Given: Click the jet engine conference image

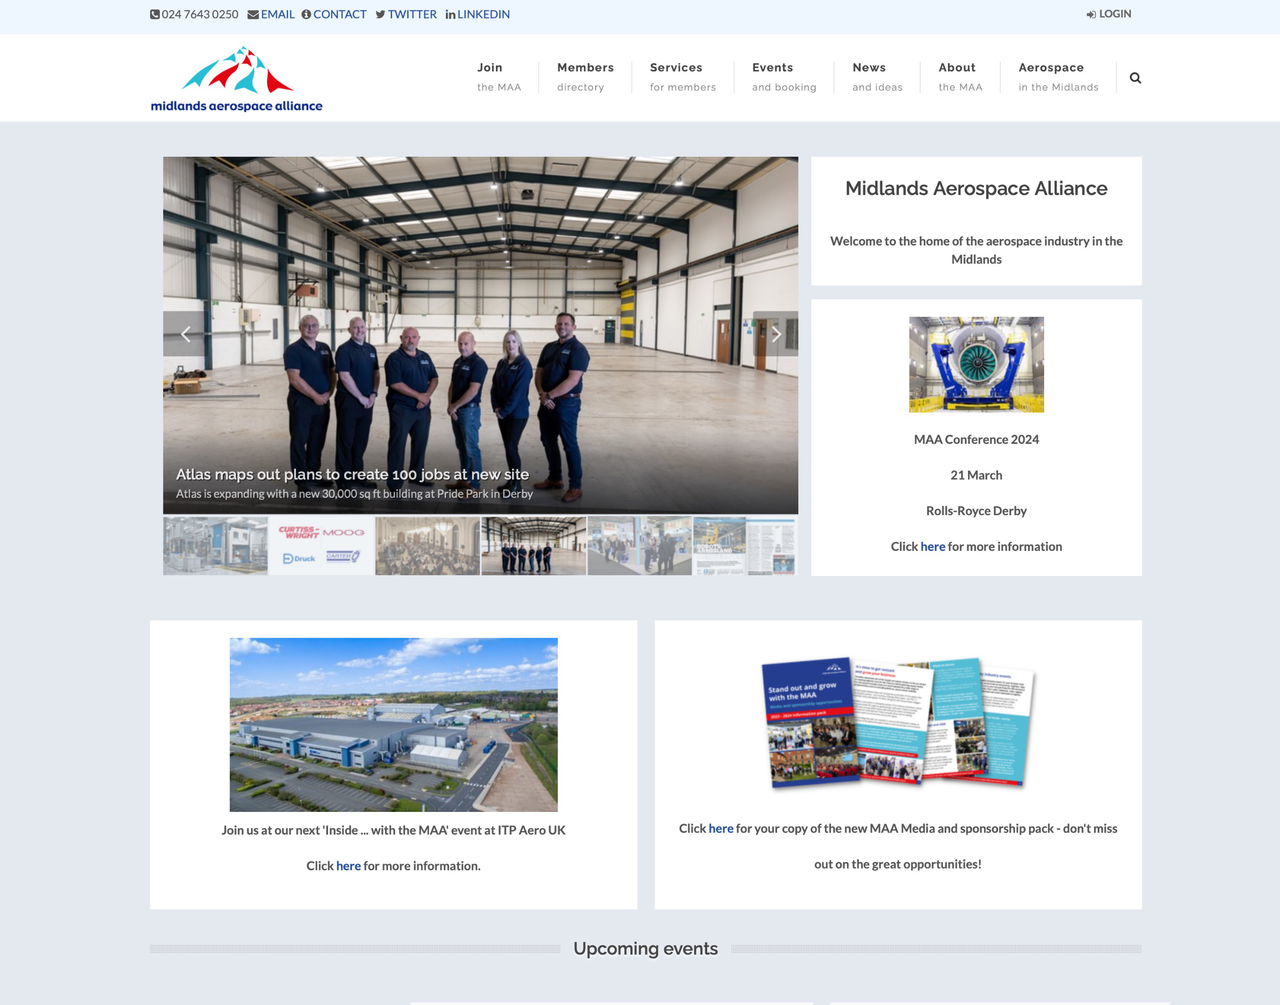Looking at the screenshot, I should tap(976, 365).
